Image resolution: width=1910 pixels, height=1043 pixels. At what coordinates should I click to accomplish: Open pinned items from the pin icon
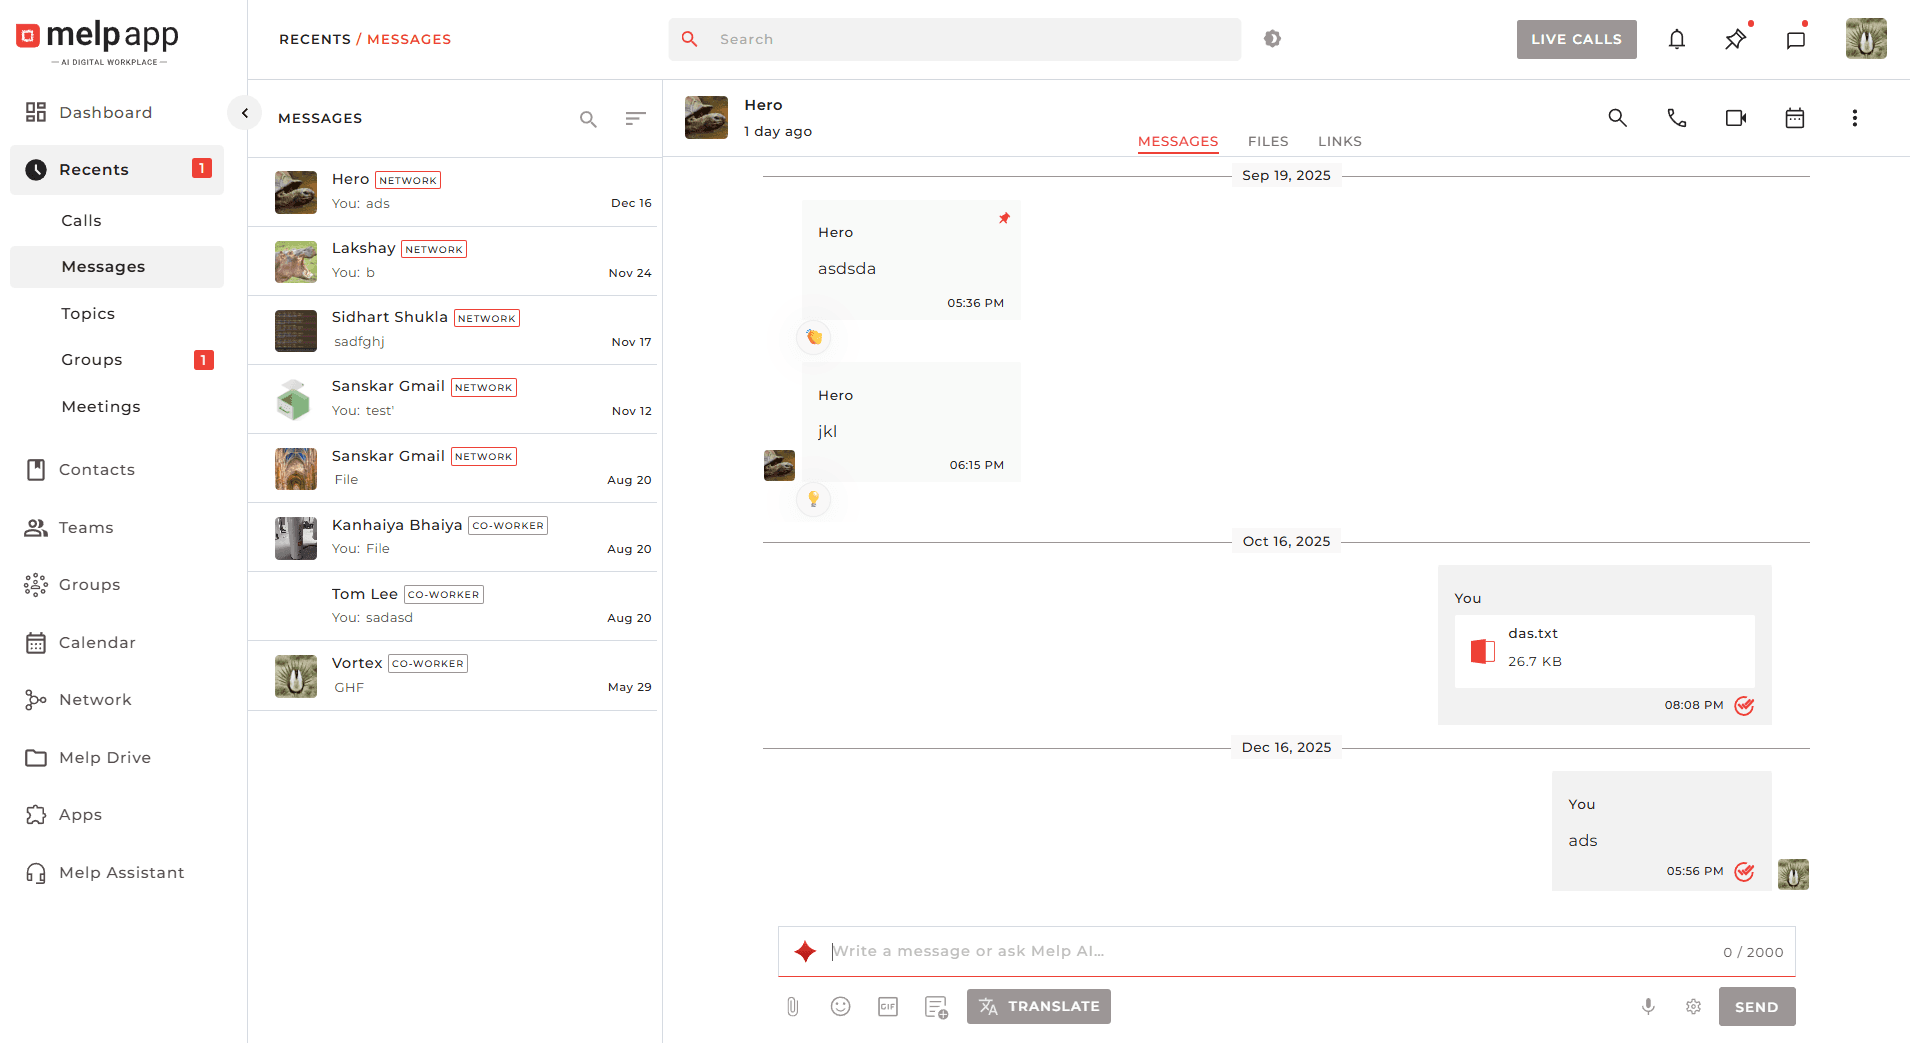coord(1736,39)
